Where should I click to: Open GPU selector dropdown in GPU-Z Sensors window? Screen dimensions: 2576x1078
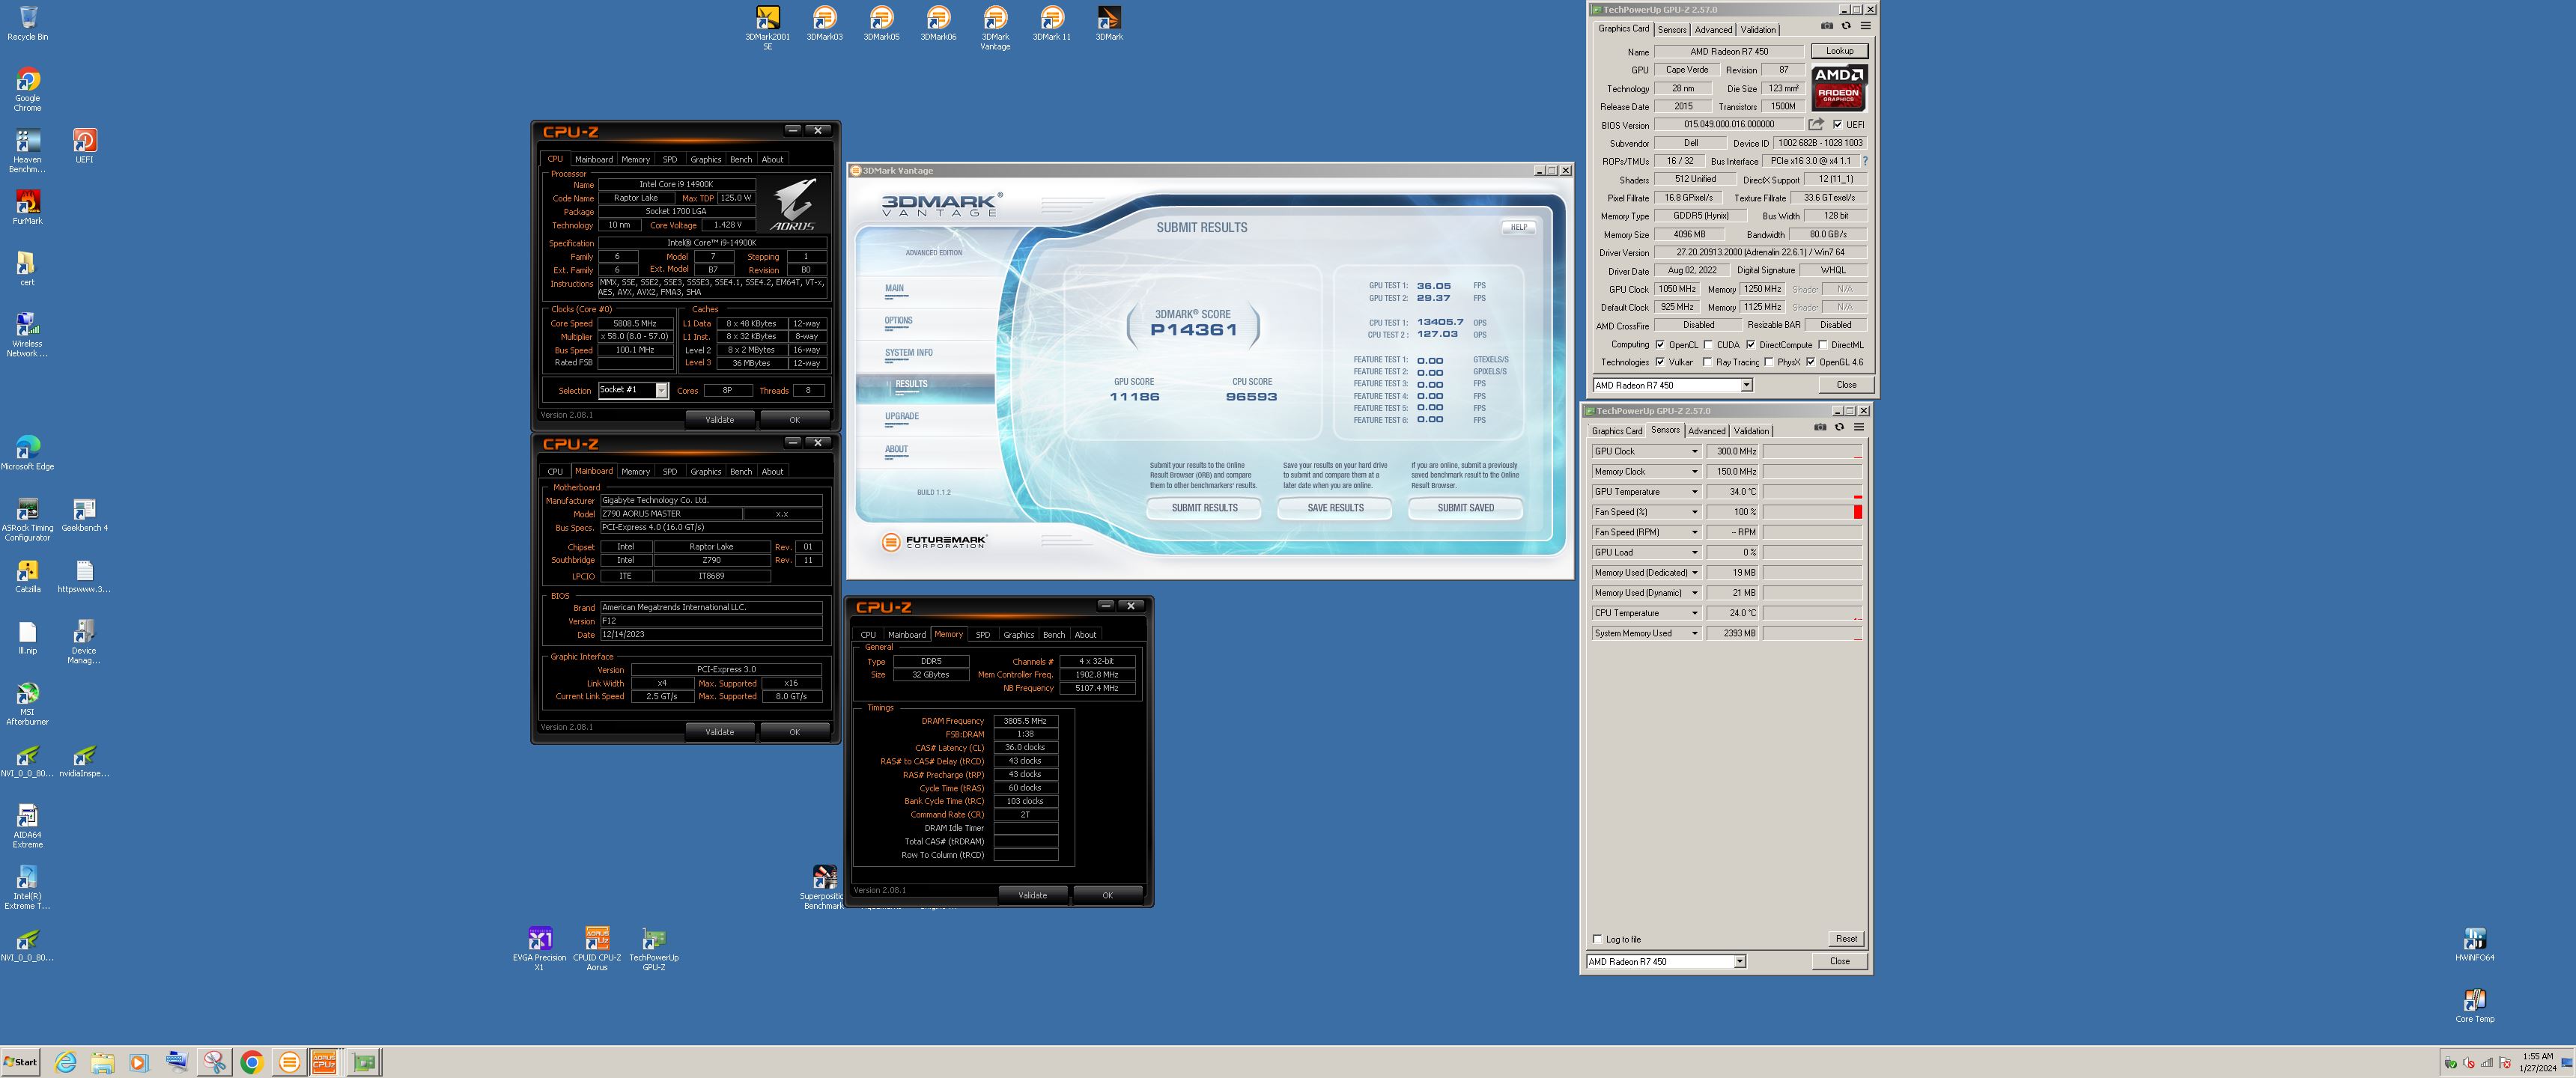pyautogui.click(x=1739, y=961)
